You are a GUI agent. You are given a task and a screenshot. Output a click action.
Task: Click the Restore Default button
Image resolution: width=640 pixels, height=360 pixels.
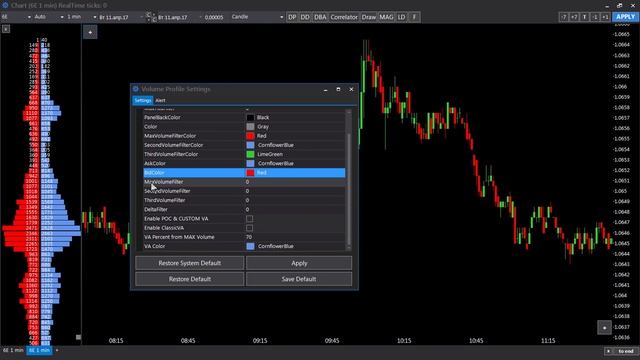tap(190, 279)
